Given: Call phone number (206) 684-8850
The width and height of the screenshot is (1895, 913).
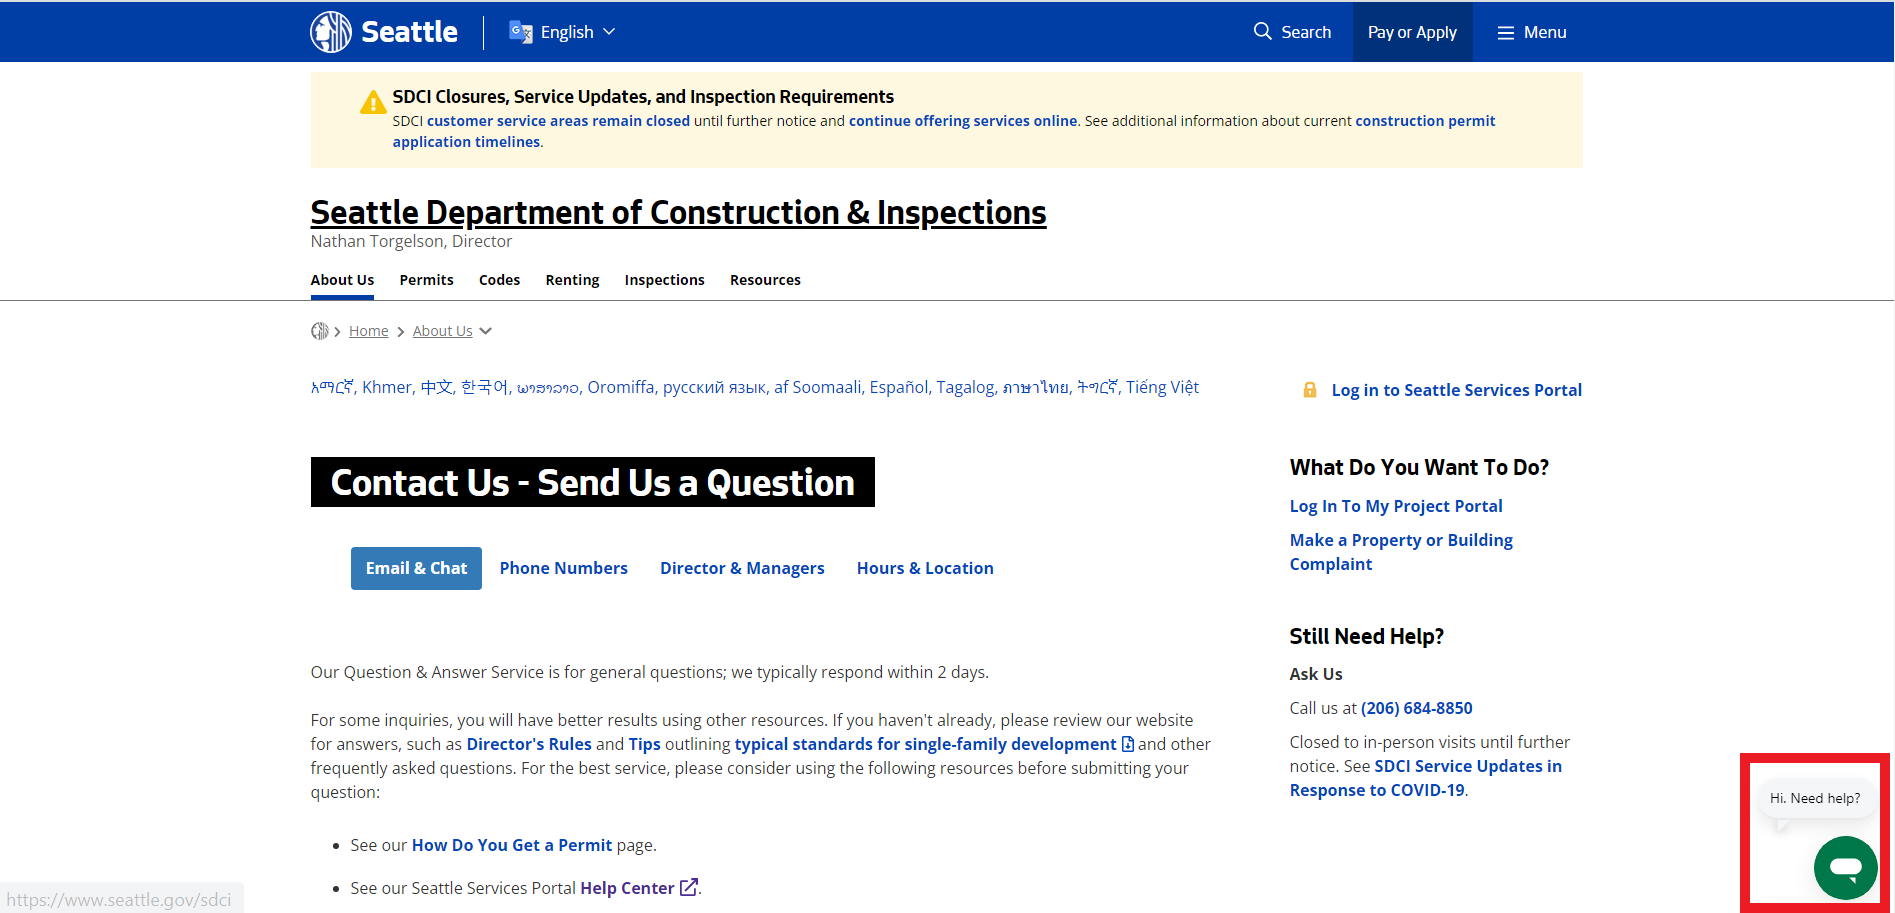Looking at the screenshot, I should point(1416,708).
